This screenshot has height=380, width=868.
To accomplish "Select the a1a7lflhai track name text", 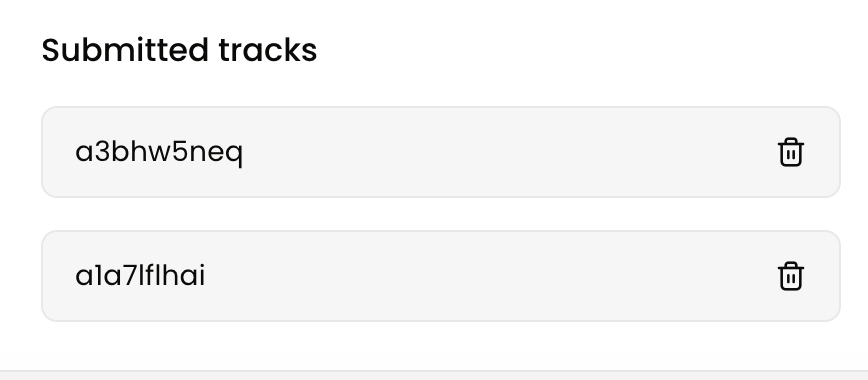I will [140, 276].
